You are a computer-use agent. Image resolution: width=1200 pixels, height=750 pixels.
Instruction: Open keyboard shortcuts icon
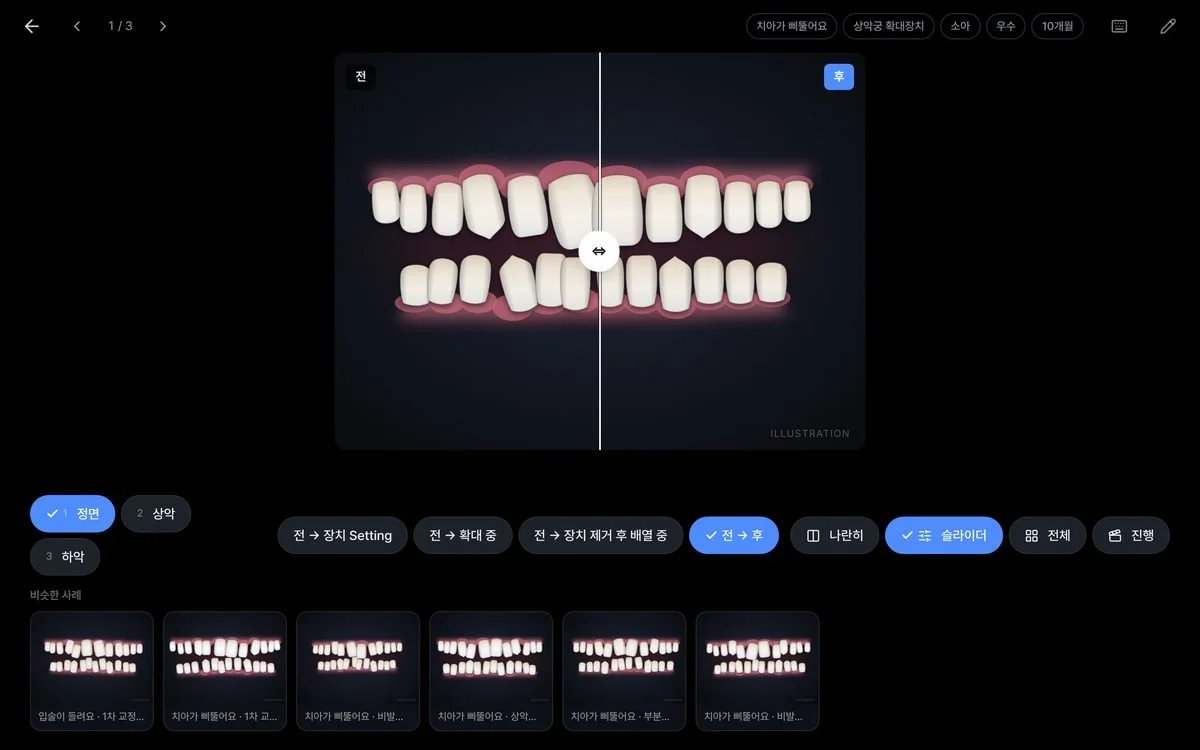(x=1119, y=26)
